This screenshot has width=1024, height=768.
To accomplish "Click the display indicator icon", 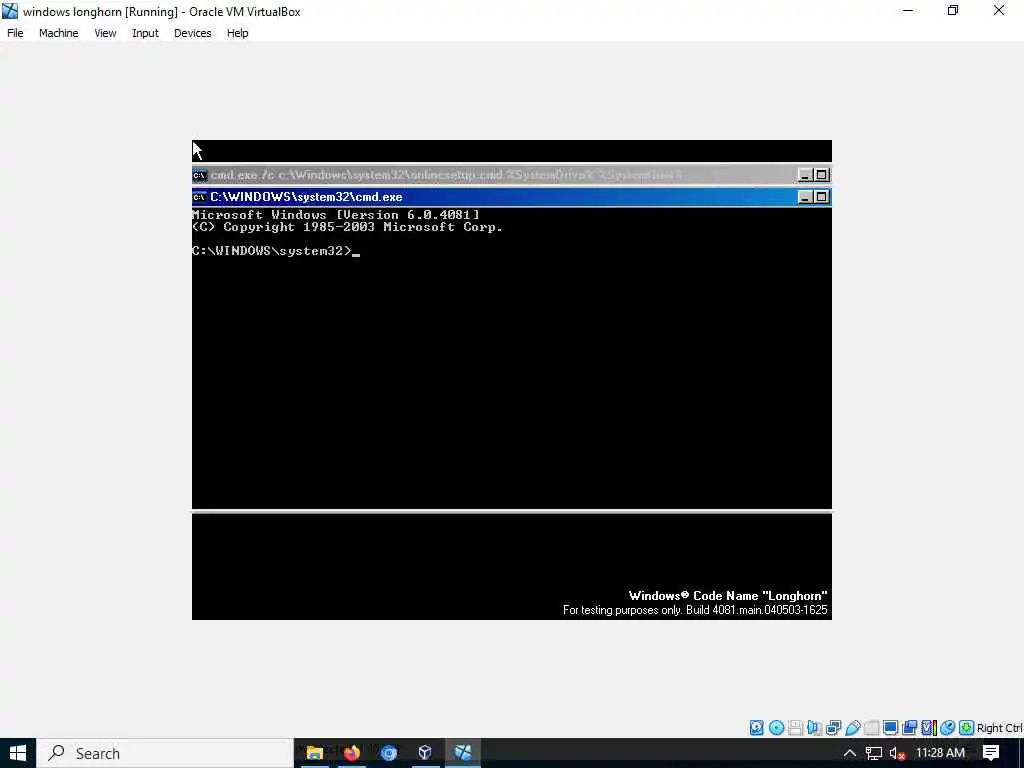I will pos(890,728).
